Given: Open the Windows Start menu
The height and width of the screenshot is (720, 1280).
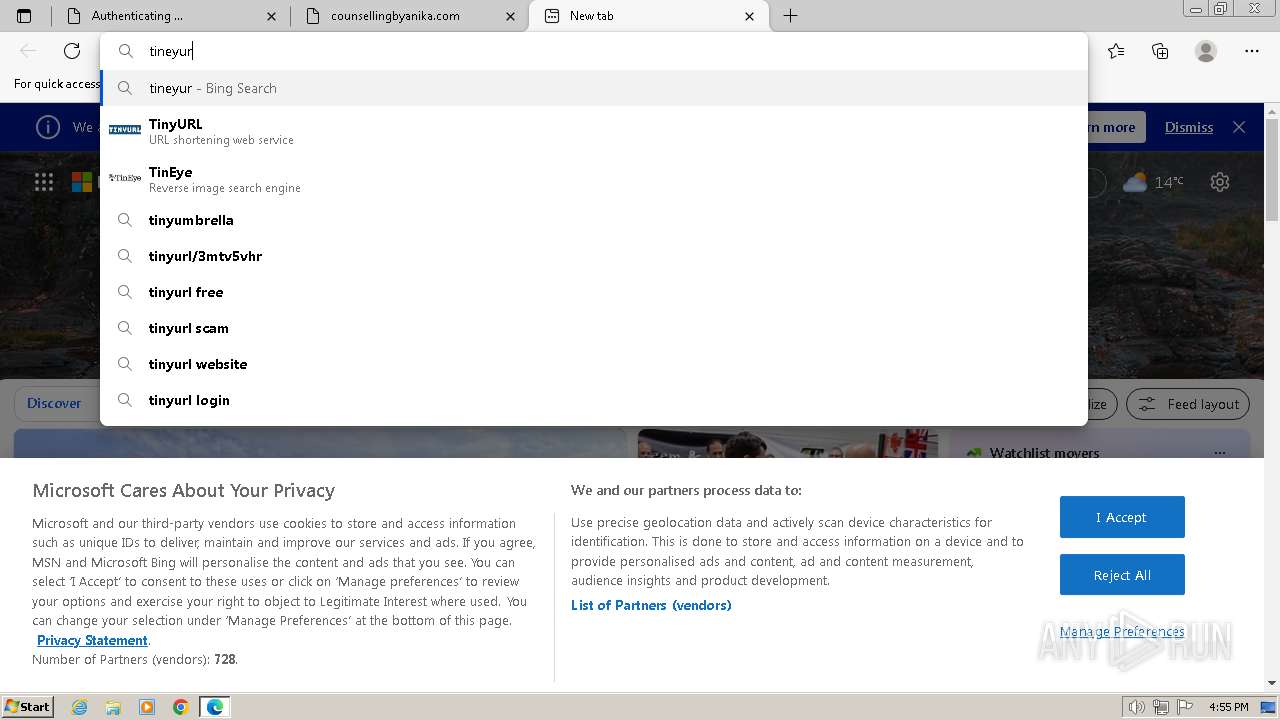Looking at the screenshot, I should pyautogui.click(x=27, y=706).
